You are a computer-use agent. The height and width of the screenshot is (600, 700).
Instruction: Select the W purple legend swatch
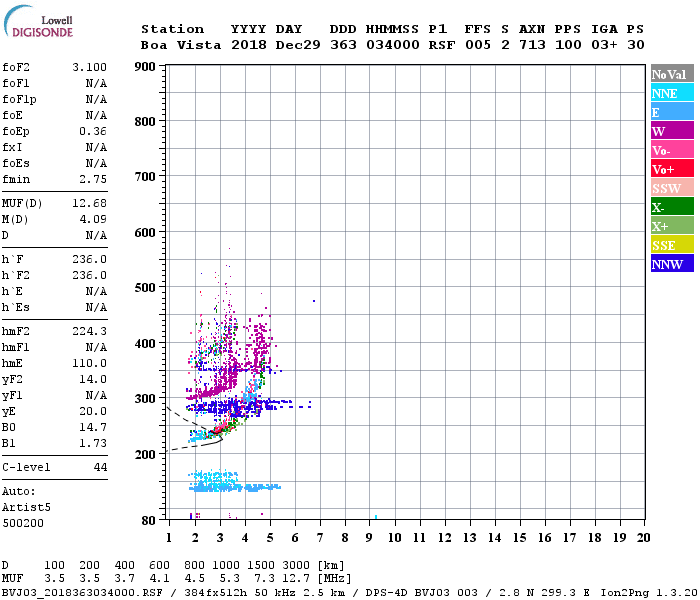coord(672,131)
